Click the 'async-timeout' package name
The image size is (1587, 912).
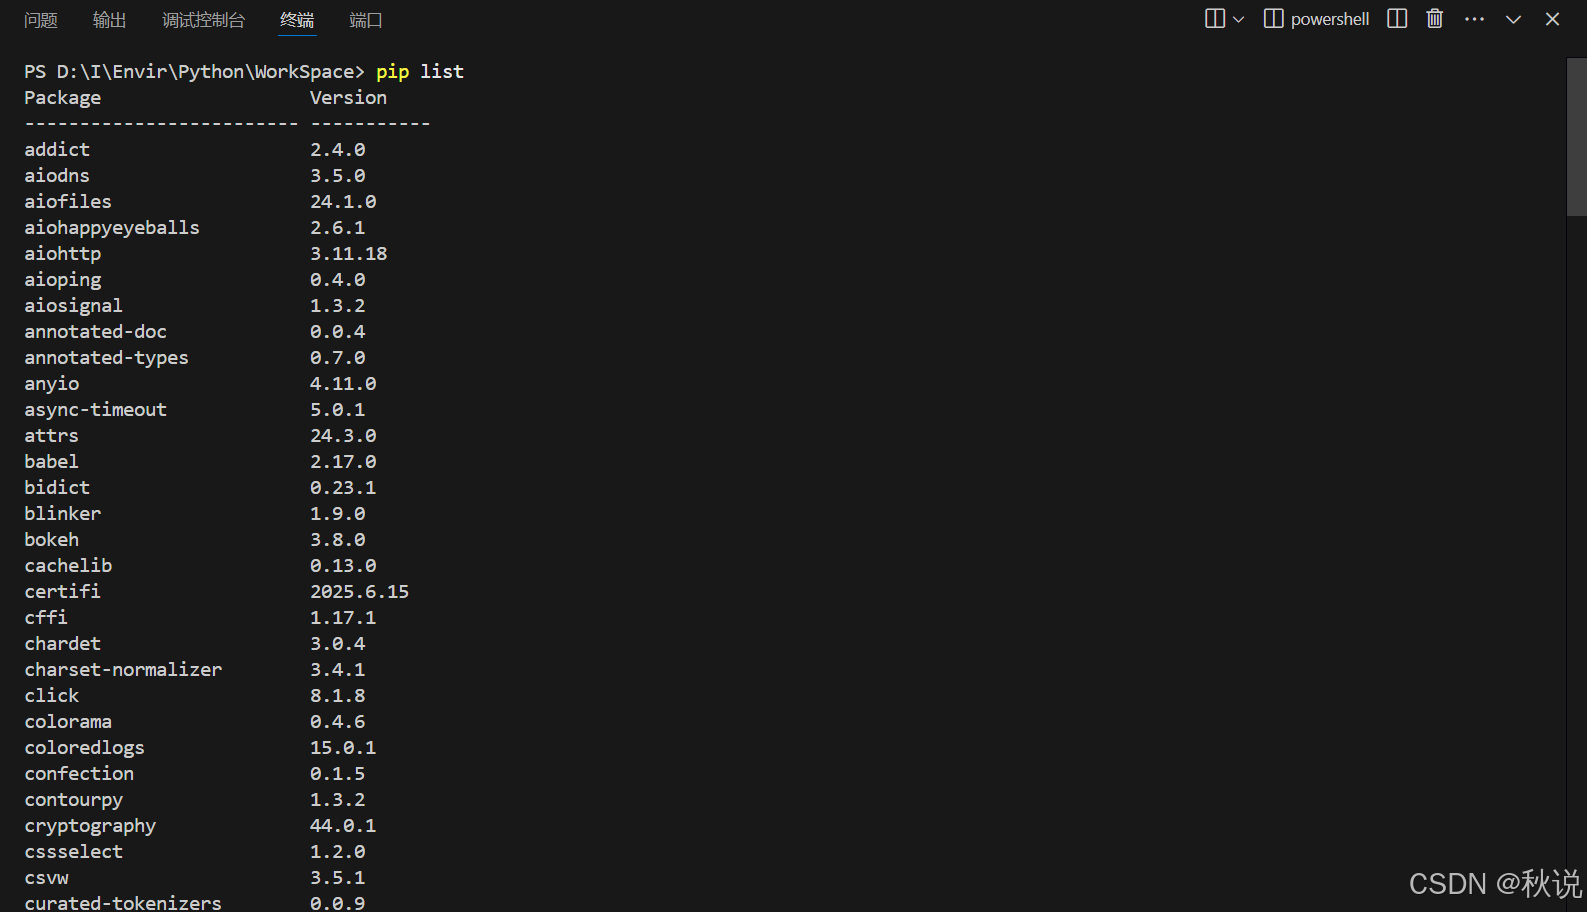(96, 409)
